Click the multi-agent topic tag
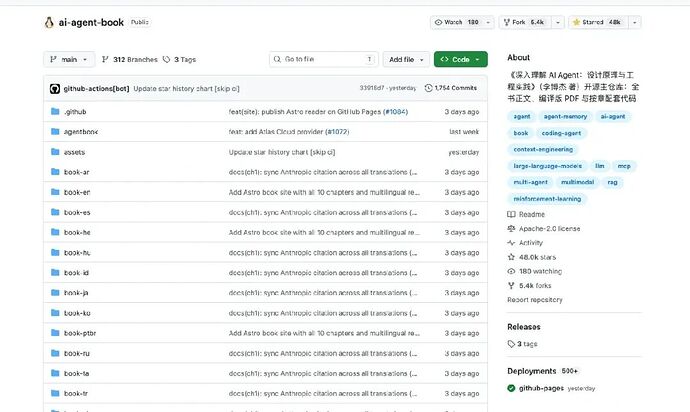 pyautogui.click(x=530, y=182)
